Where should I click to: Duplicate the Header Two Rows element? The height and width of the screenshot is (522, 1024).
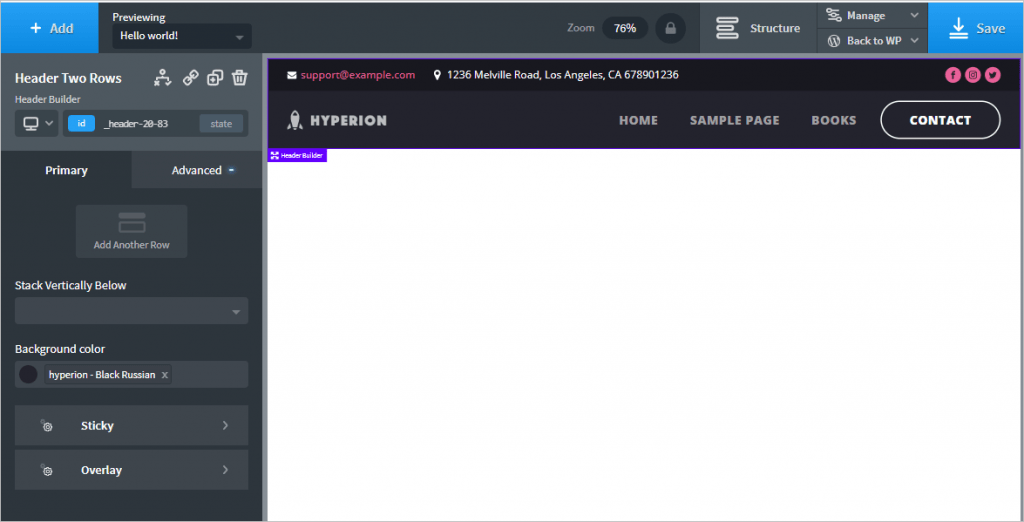point(215,78)
